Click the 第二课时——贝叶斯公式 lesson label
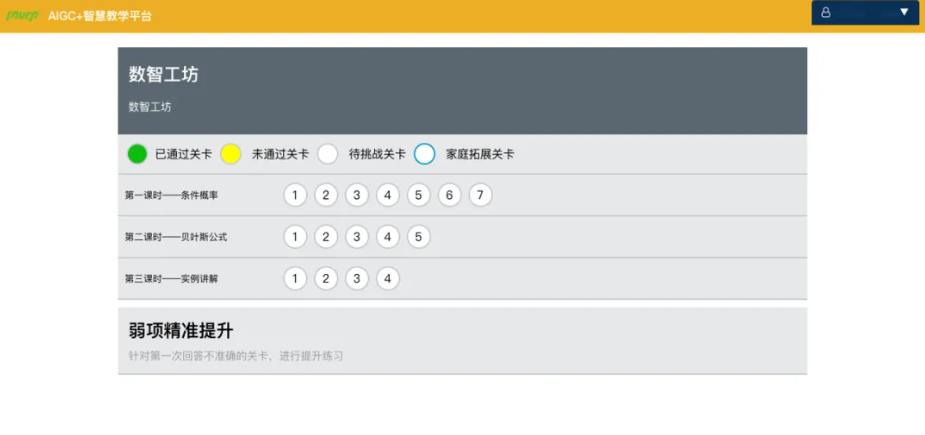The height and width of the screenshot is (435, 925). 176,237
